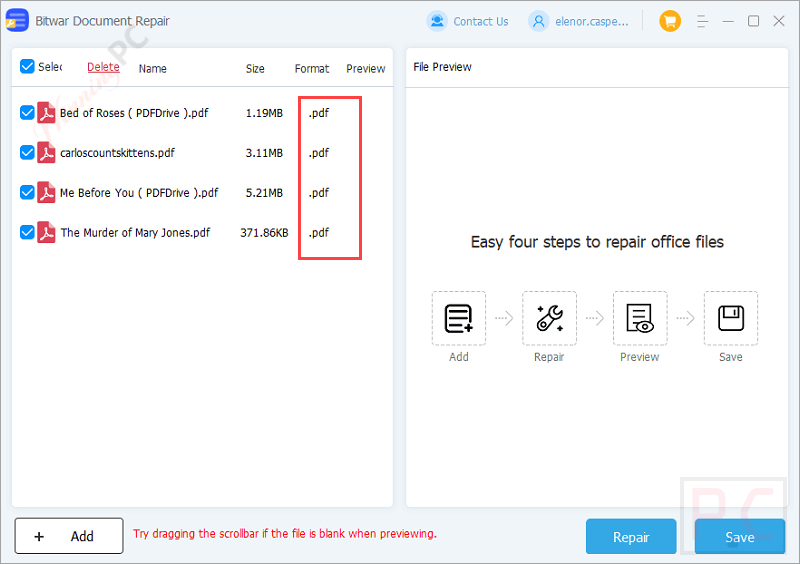
Task: Click the 1.19MB size value
Action: (x=264, y=113)
